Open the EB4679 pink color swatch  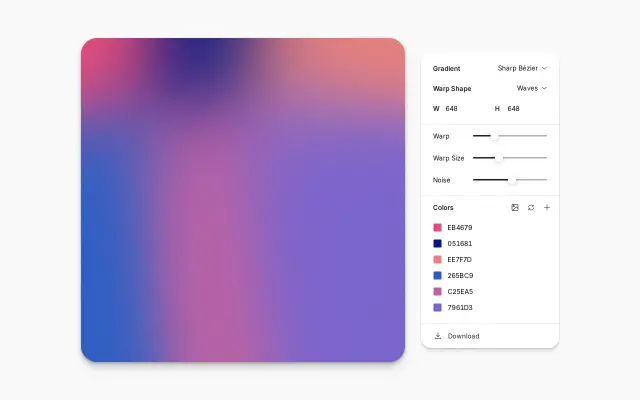pos(438,227)
